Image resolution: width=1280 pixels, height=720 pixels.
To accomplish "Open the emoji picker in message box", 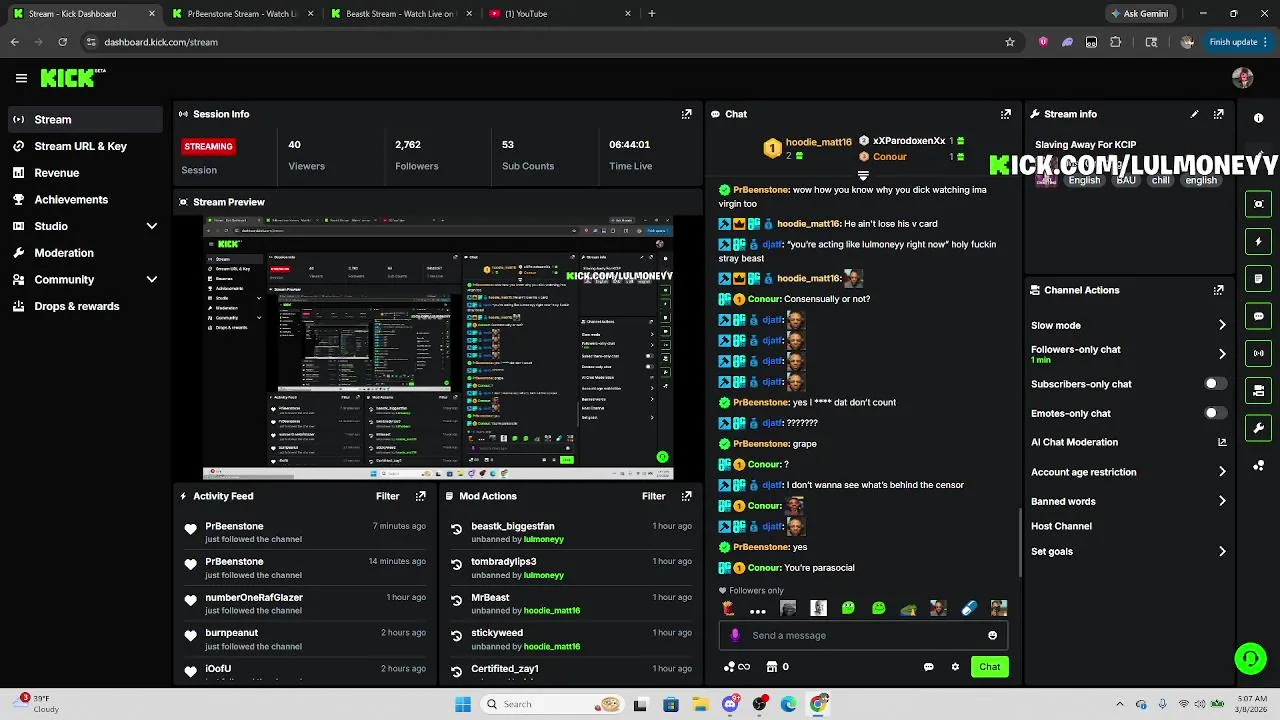I will tap(992, 635).
